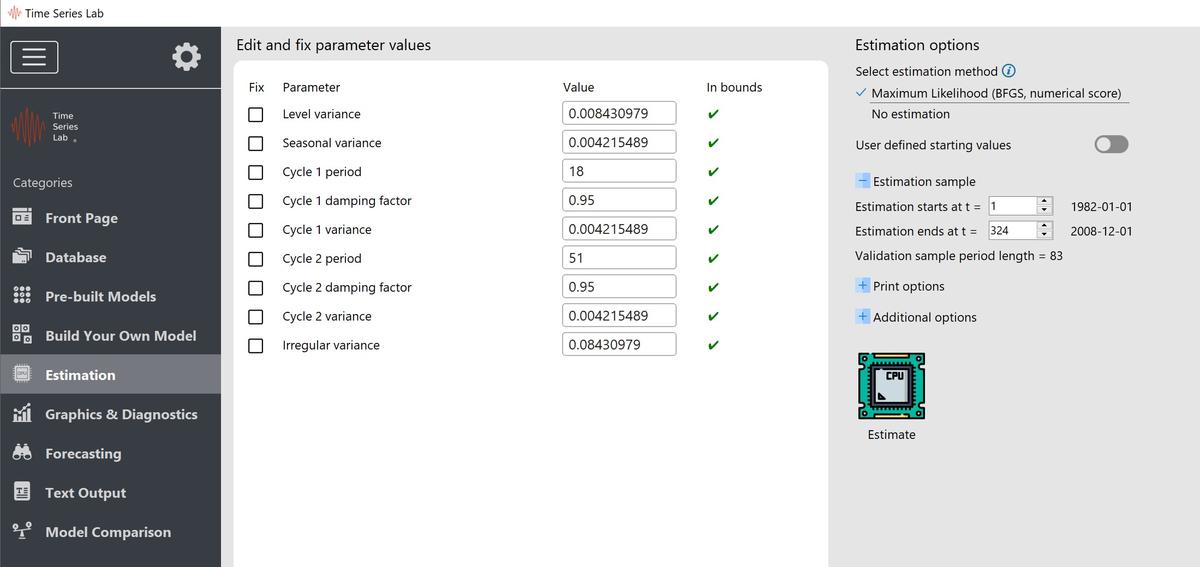The image size is (1200, 567).
Task: Click the Forecasting binoculars icon
Action: [x=22, y=453]
